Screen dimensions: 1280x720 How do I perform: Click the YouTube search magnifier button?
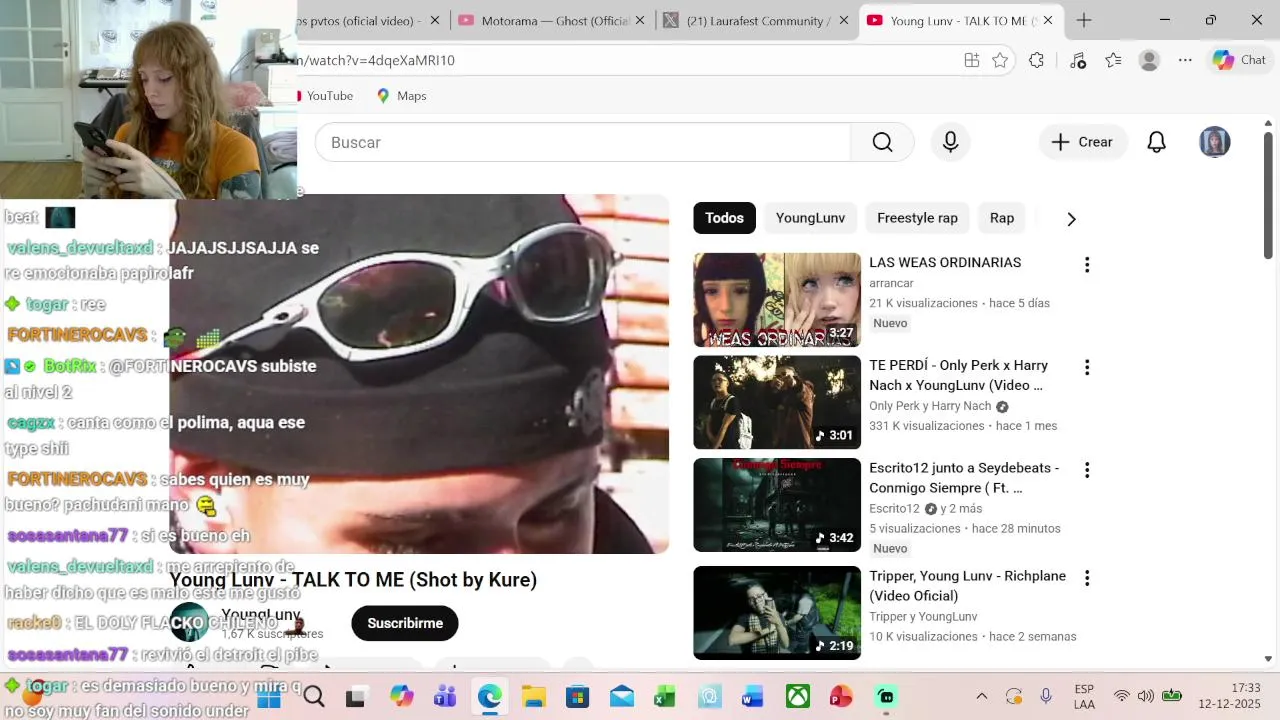point(882,142)
